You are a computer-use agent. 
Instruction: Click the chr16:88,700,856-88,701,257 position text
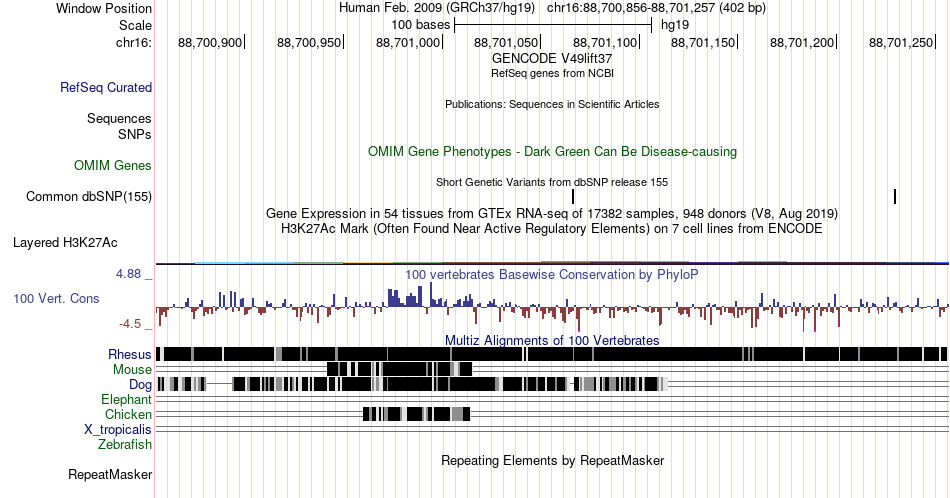tap(631, 8)
